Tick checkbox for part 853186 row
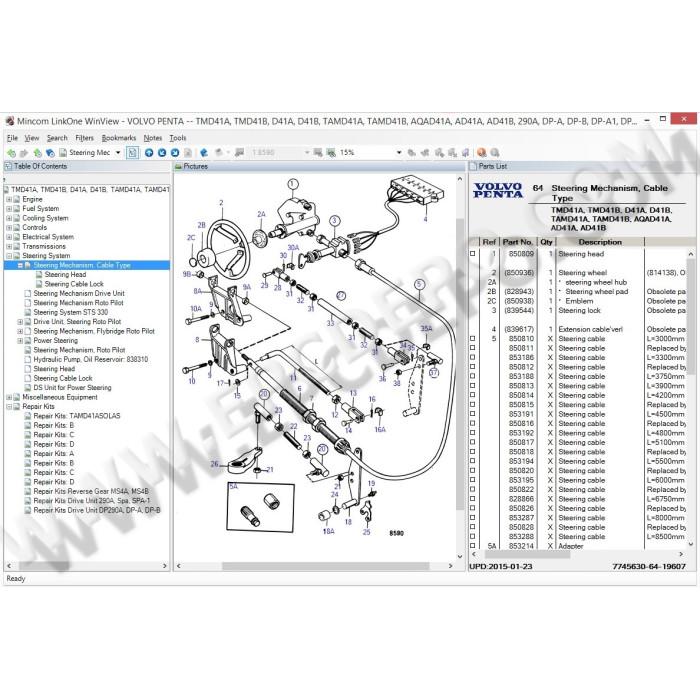Image resolution: width=700 pixels, height=700 pixels. [x=472, y=358]
